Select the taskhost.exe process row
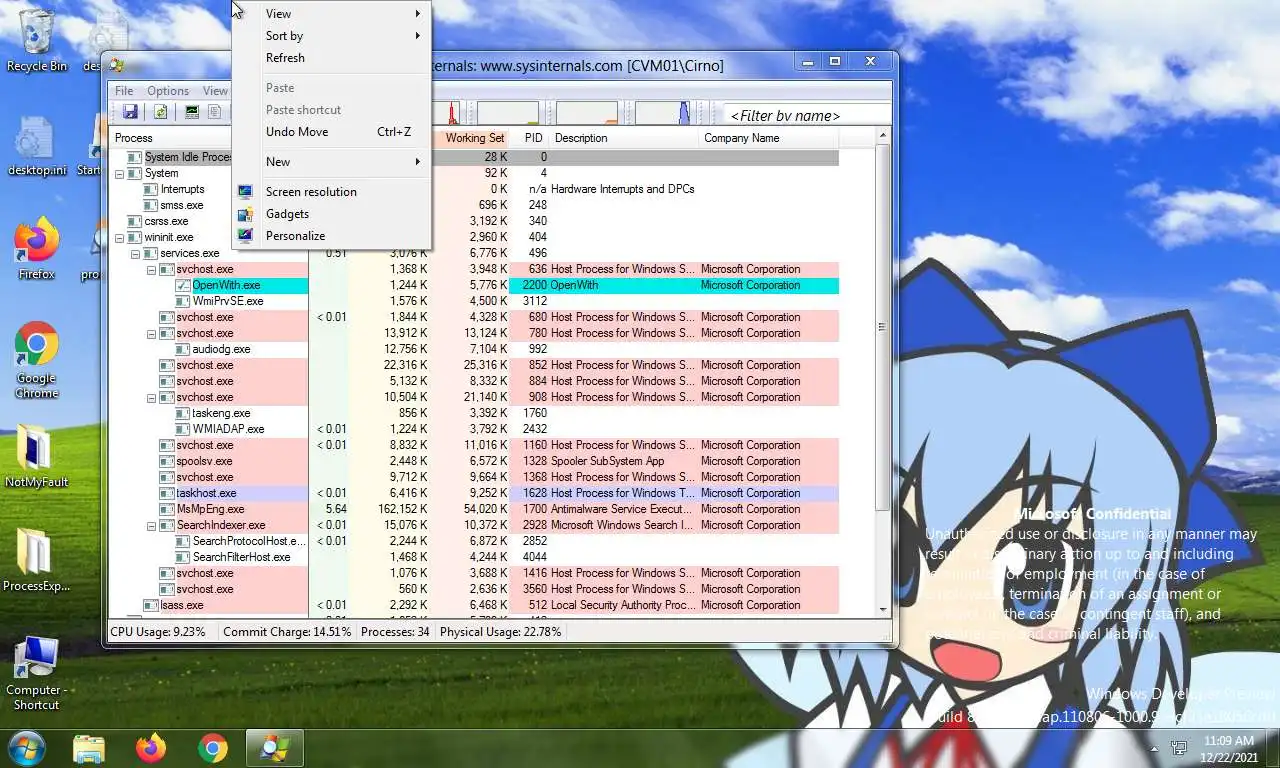This screenshot has width=1280, height=768. pyautogui.click(x=474, y=493)
